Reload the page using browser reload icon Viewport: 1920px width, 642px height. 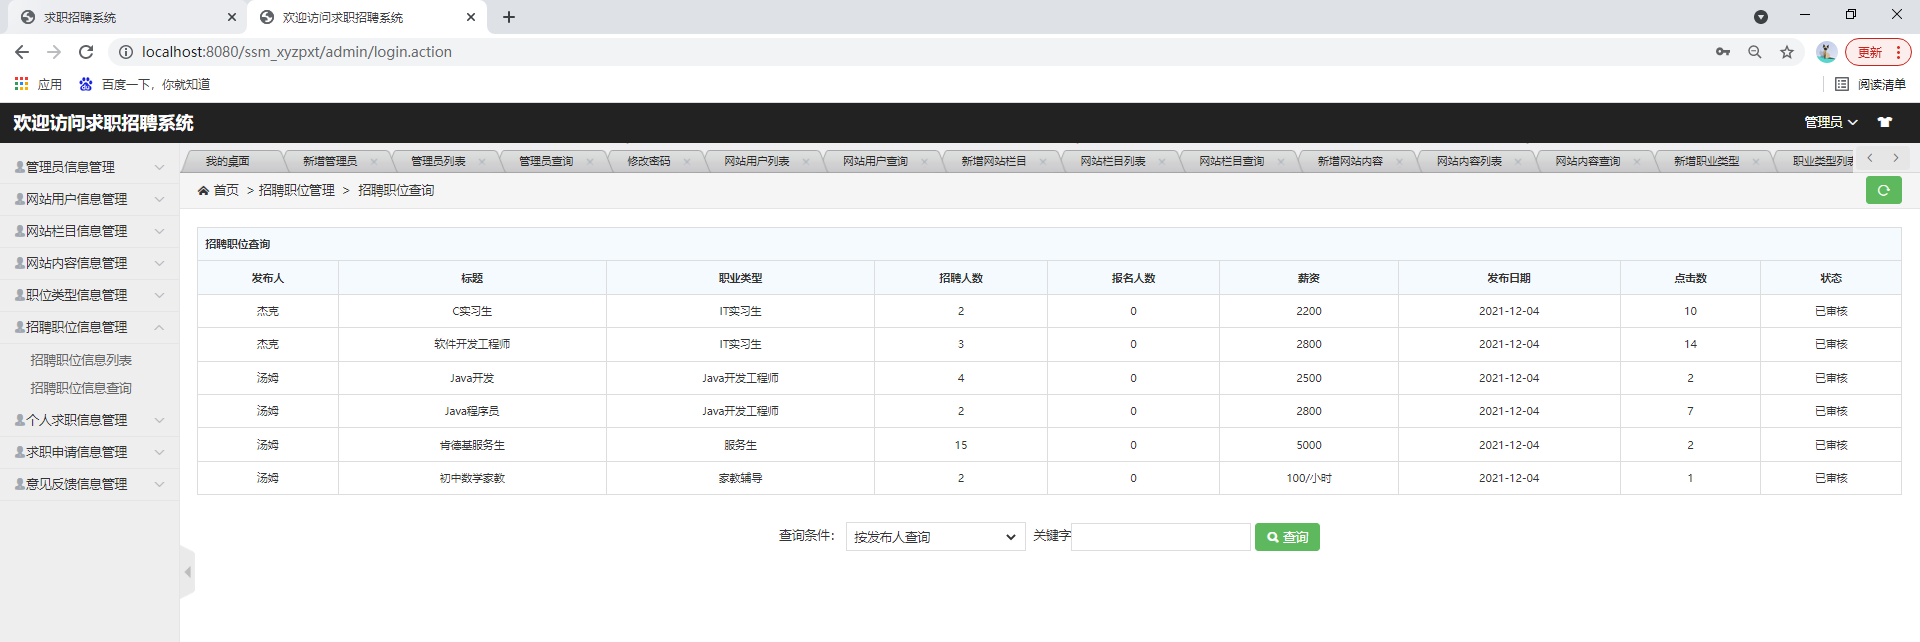[x=86, y=52]
